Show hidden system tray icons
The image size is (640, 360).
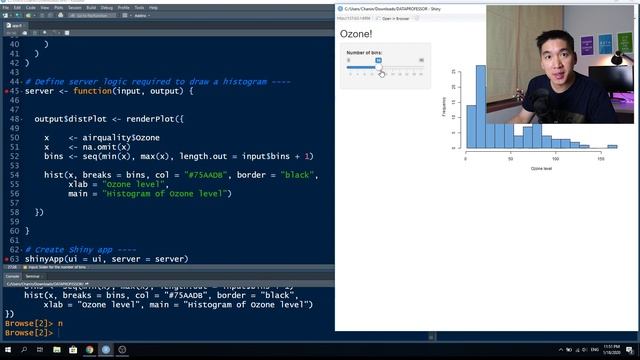[x=560, y=350]
